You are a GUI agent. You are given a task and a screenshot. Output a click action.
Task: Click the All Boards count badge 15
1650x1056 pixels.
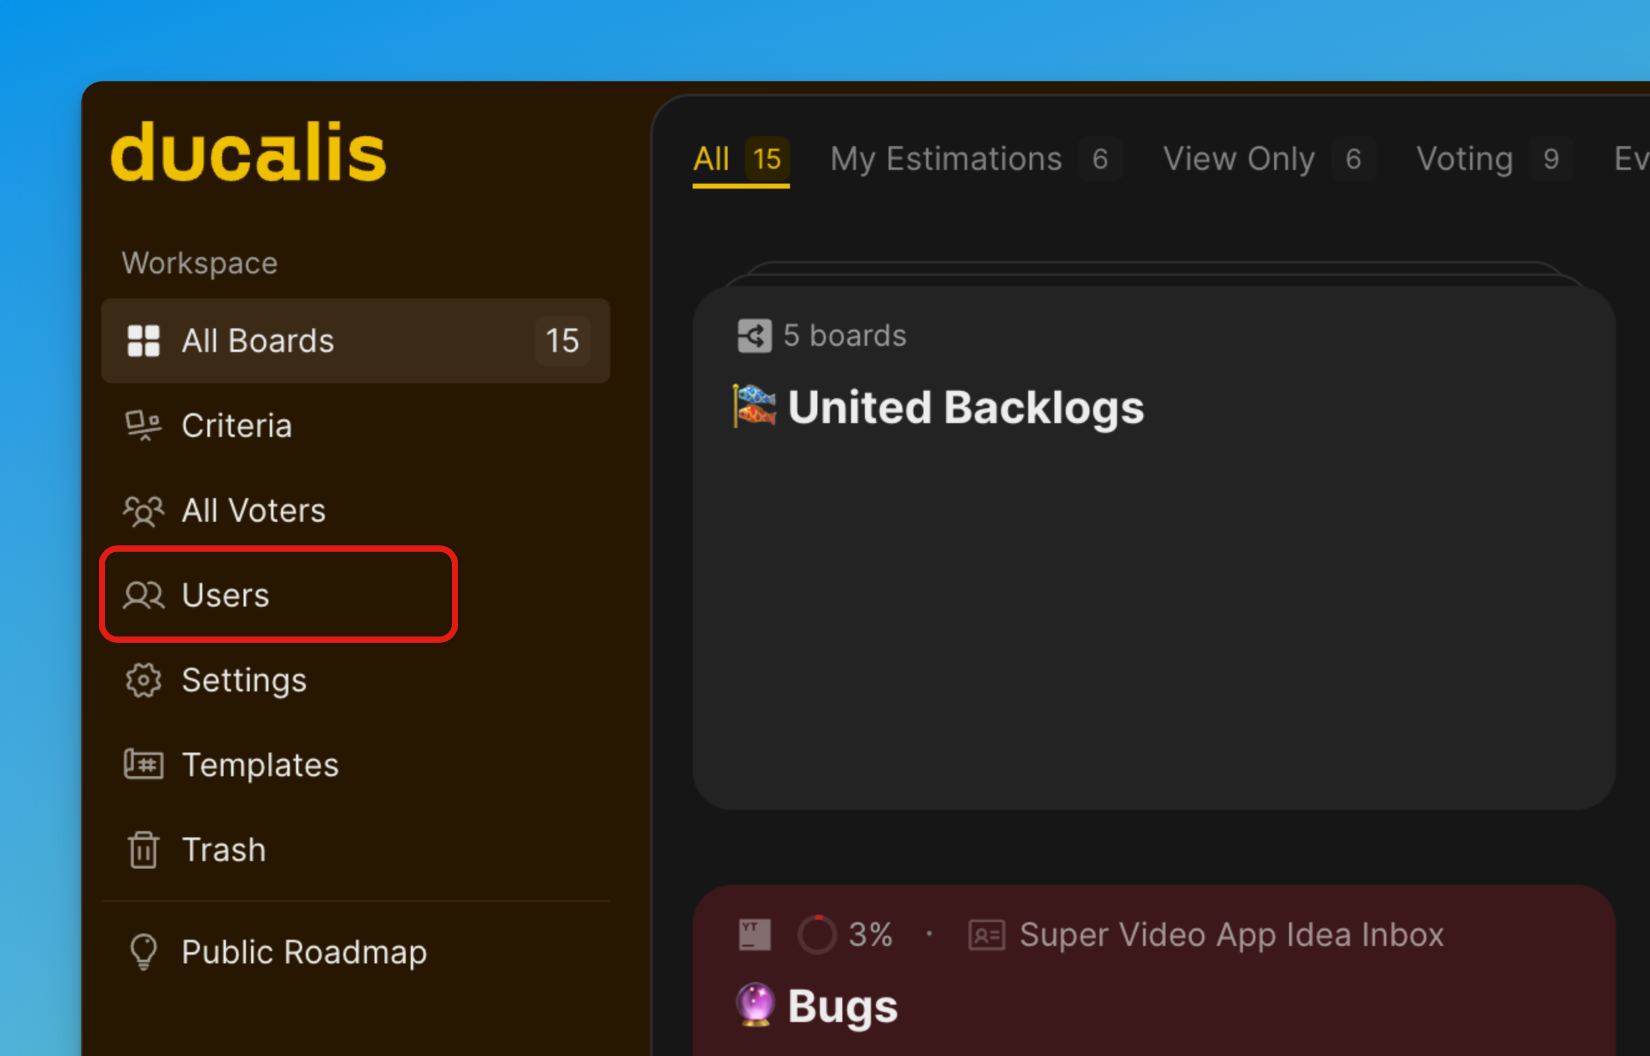coord(562,341)
